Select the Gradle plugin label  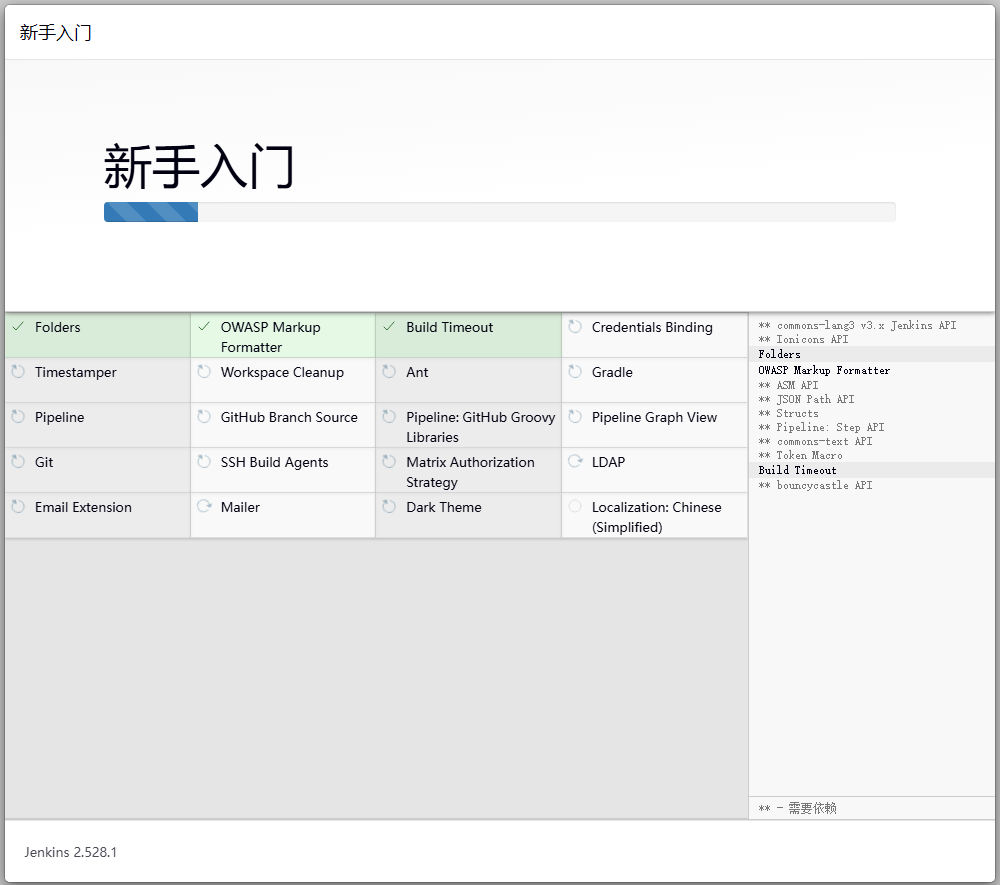[612, 372]
